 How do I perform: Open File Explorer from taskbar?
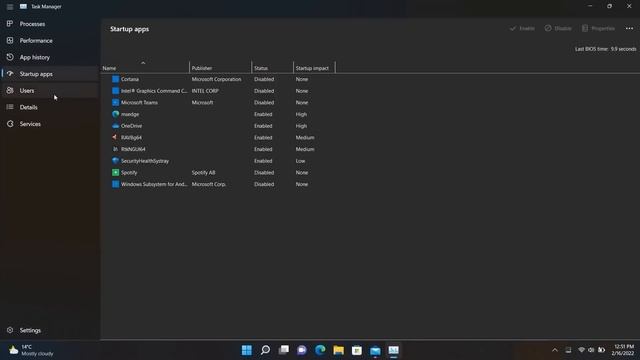pyautogui.click(x=338, y=350)
